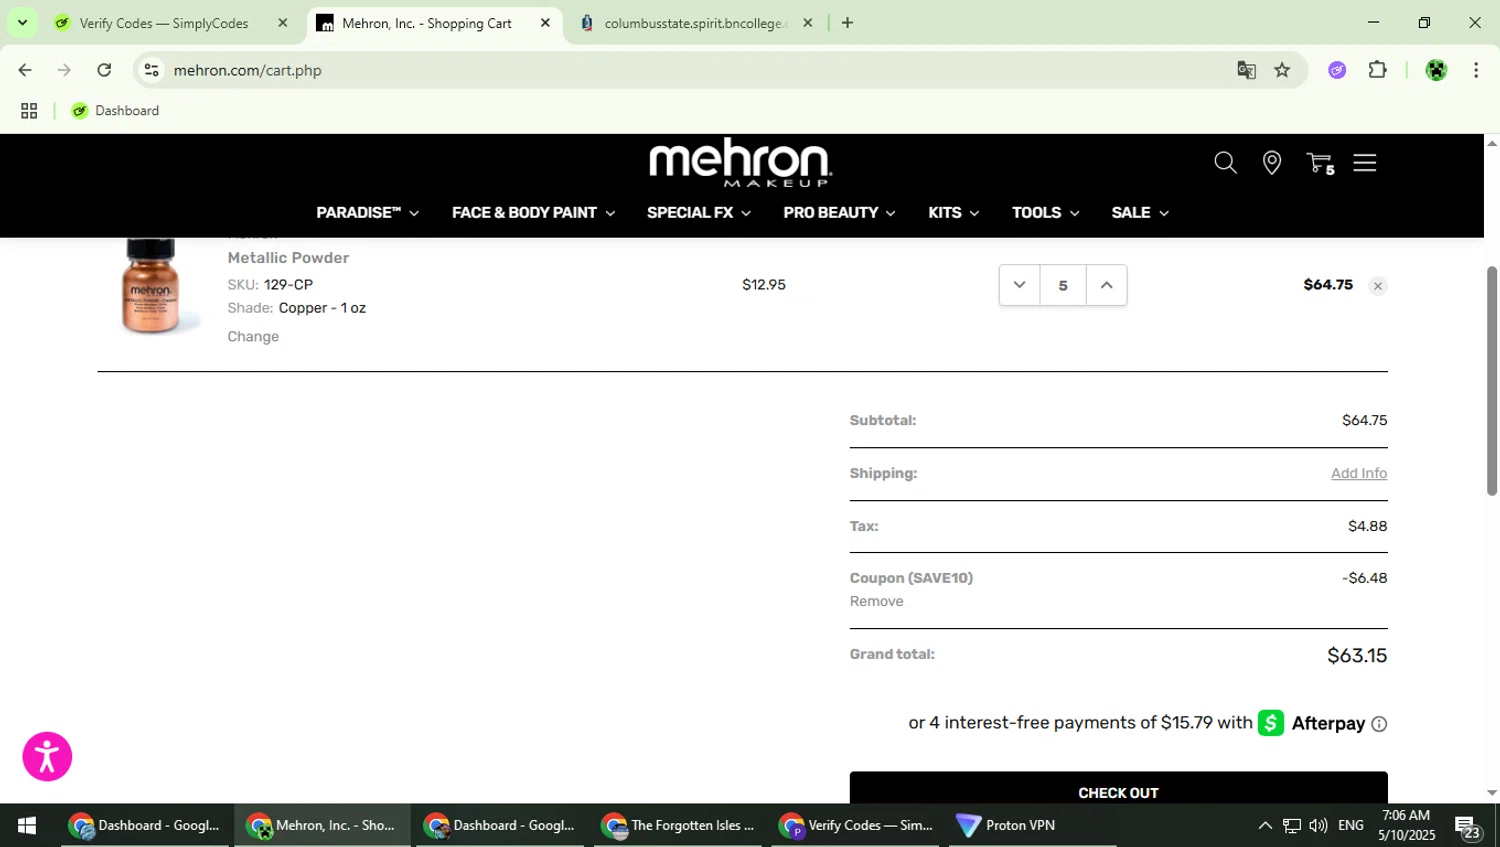Expand the PARADISE menu
Image resolution: width=1500 pixels, height=847 pixels.
pos(367,213)
